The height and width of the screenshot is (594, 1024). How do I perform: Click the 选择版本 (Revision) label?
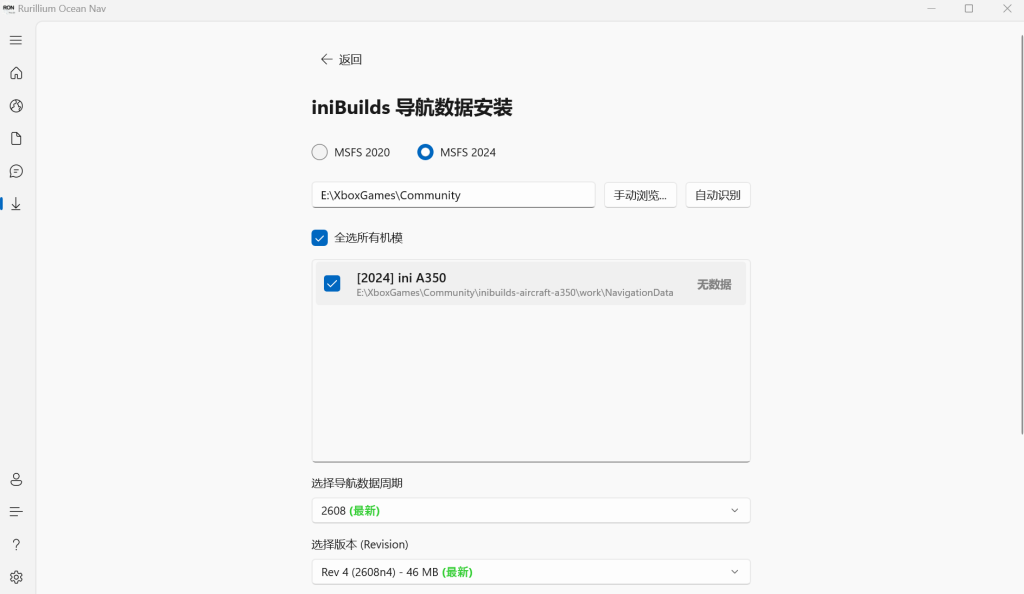pyautogui.click(x=360, y=544)
